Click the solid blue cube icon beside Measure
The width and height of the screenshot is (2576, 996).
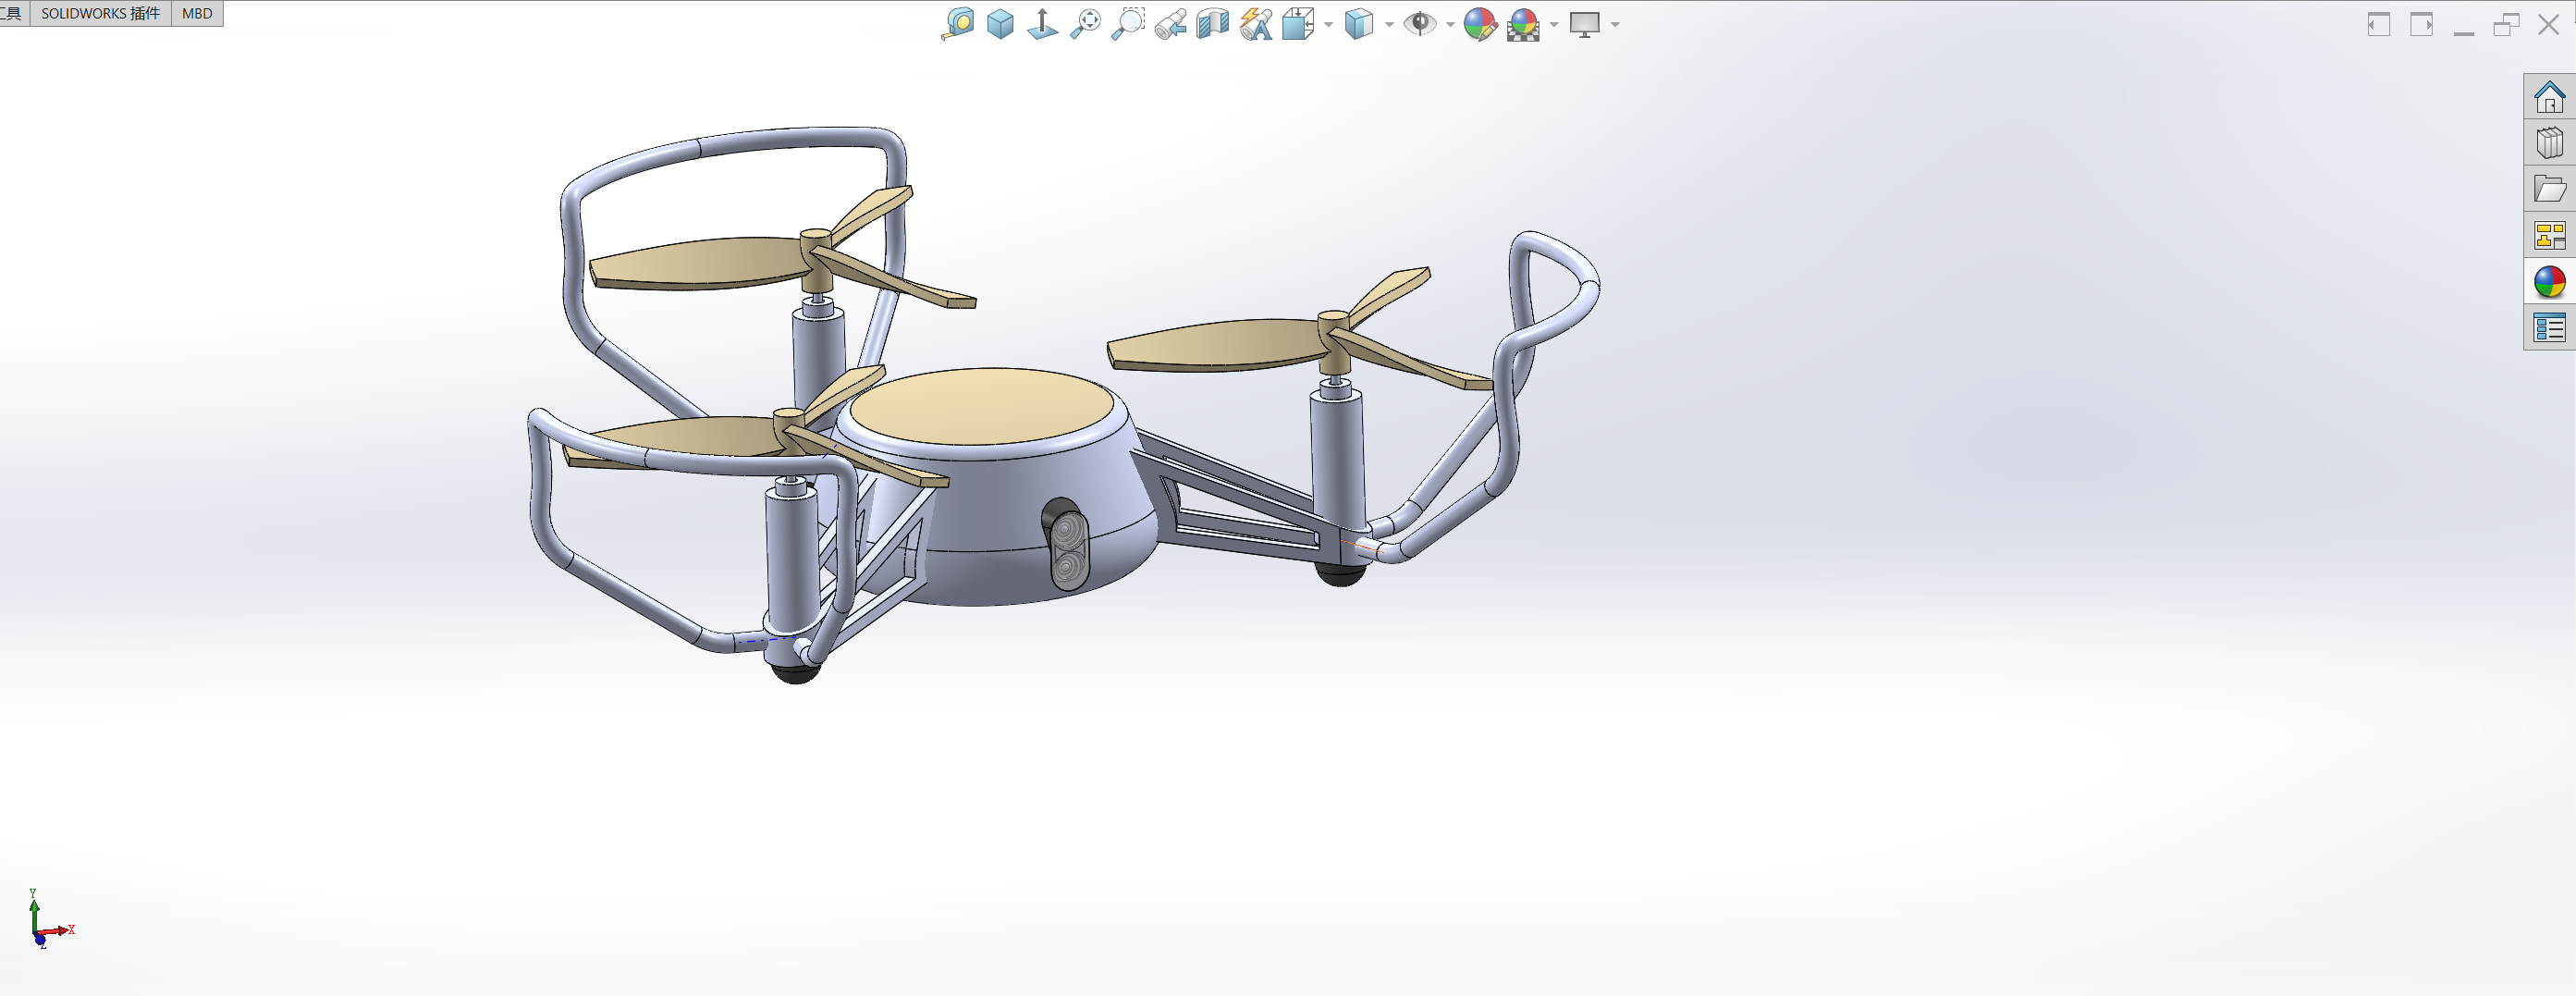1000,23
